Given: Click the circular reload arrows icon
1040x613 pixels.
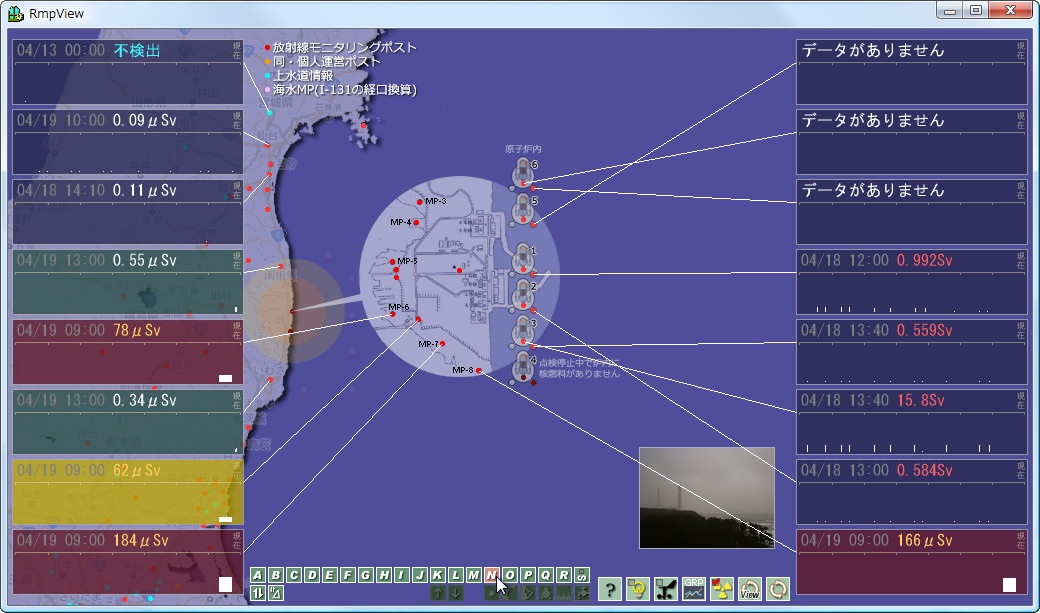Looking at the screenshot, I should click(777, 588).
